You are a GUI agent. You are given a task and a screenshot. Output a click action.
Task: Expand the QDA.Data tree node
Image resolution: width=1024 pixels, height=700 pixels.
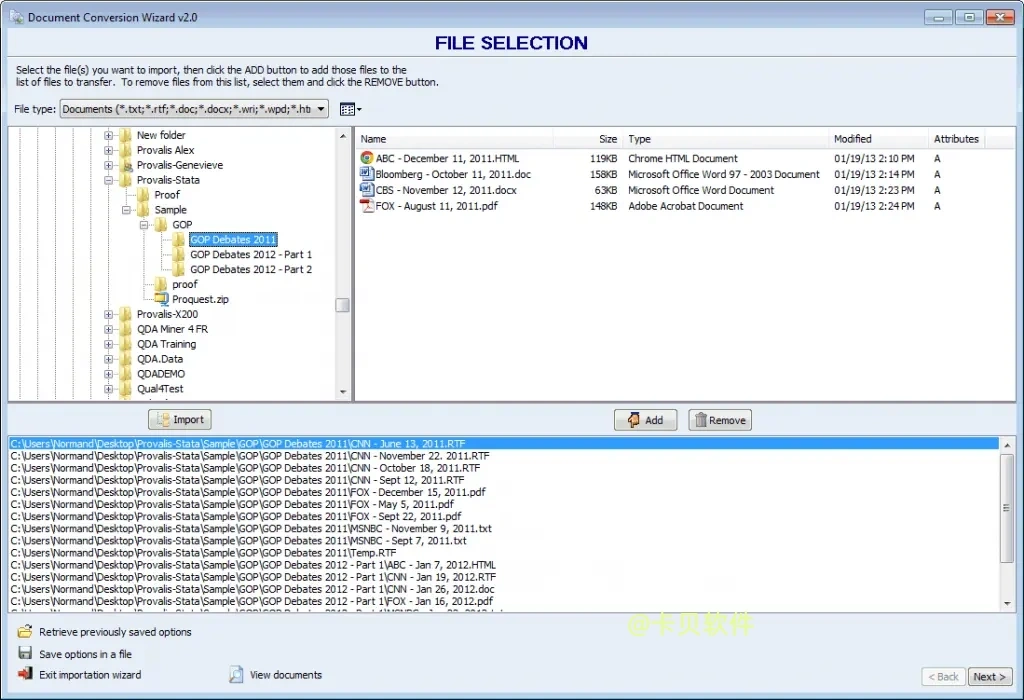[108, 359]
